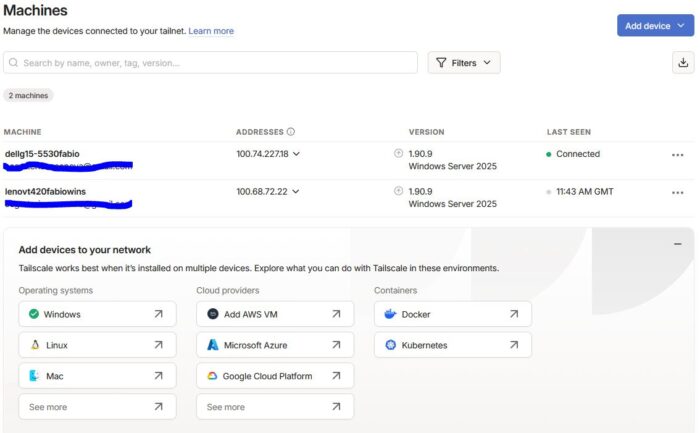Click the MACHINE column header
The height and width of the screenshot is (433, 700).
(x=22, y=132)
